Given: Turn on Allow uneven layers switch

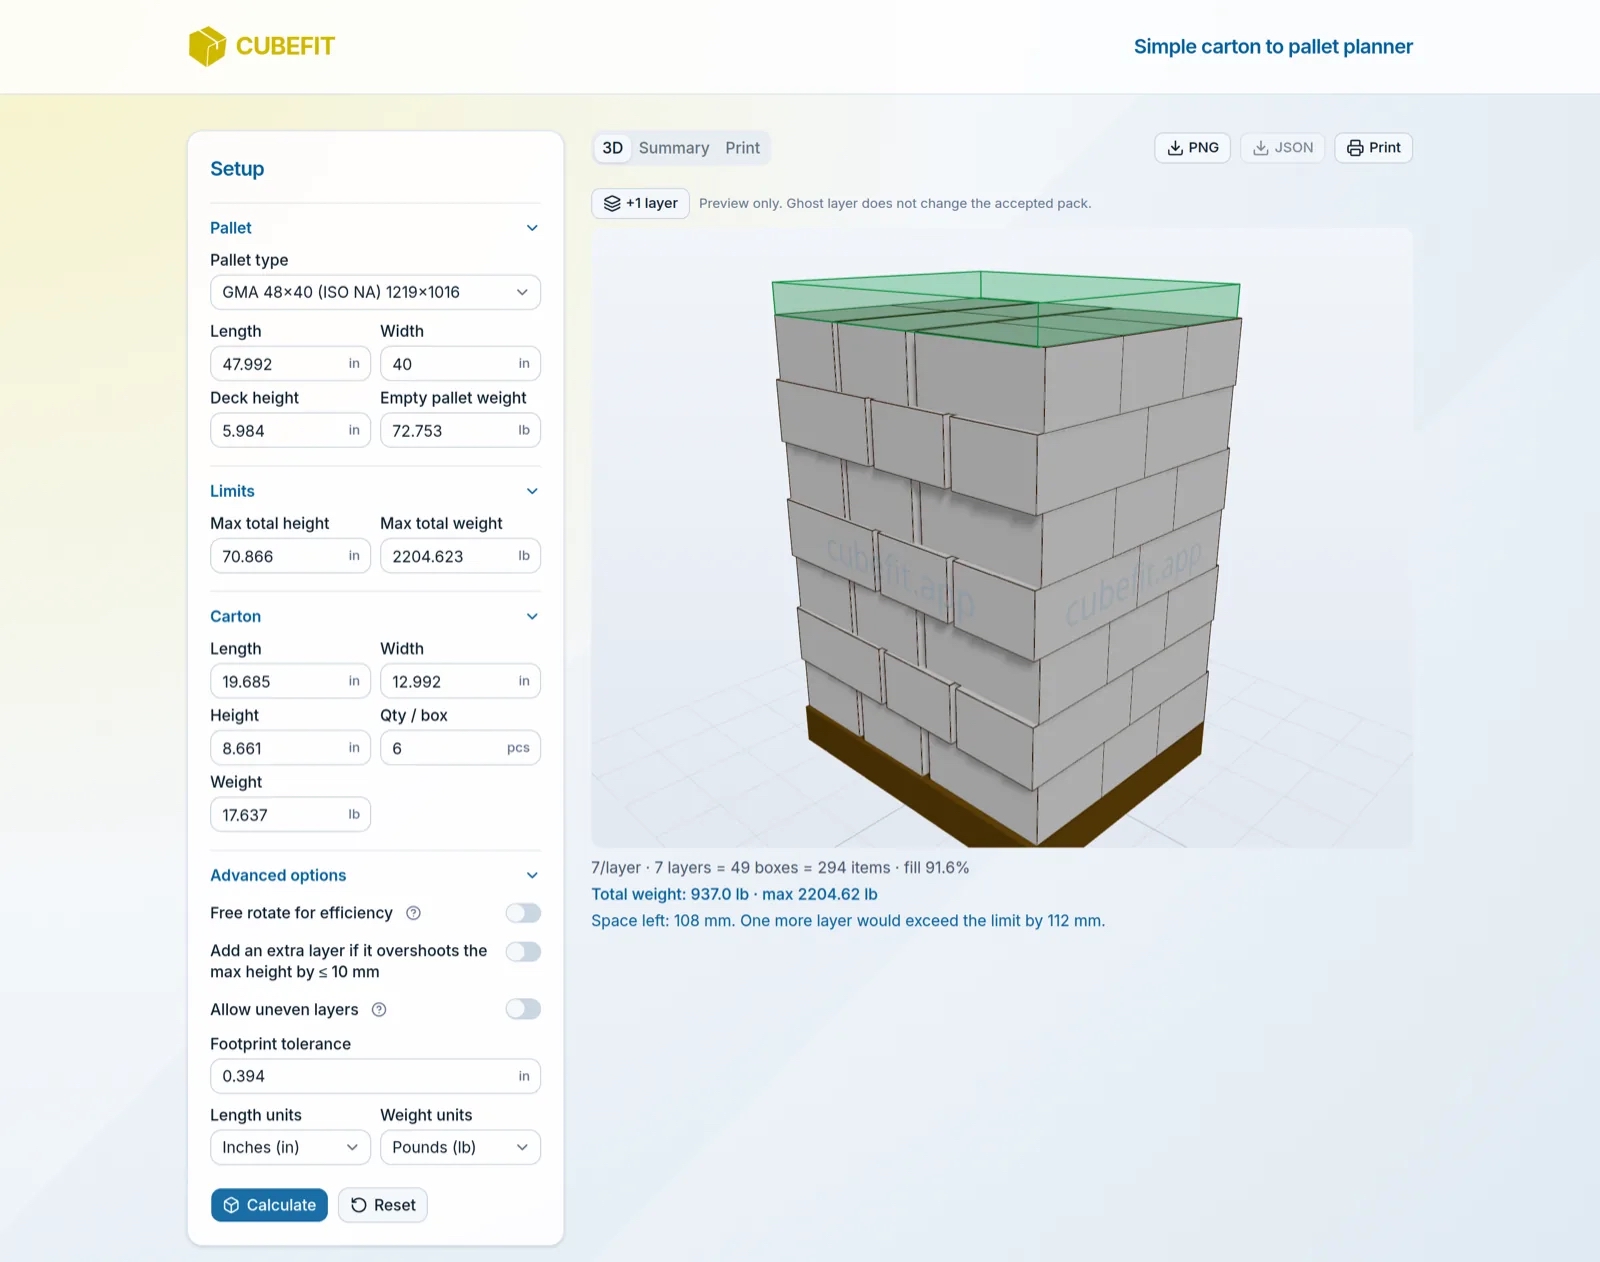Looking at the screenshot, I should (x=523, y=1009).
